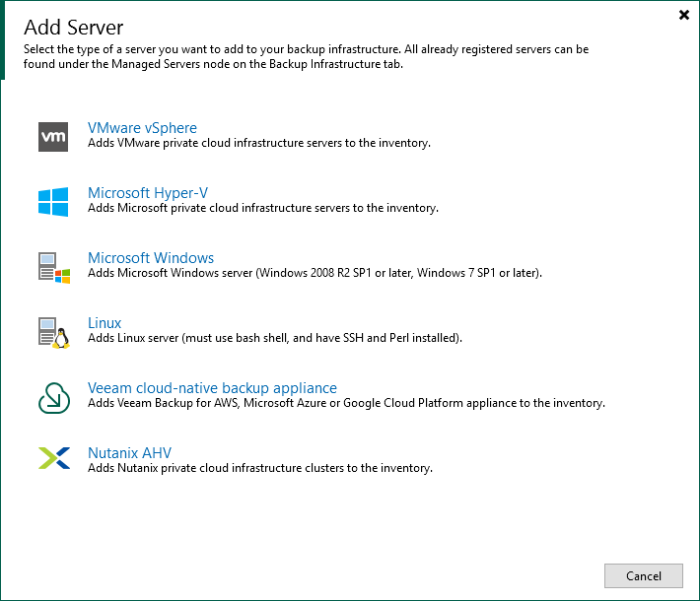
Task: Click 'Adds VMware private cloud infrastructure' description
Action: [259, 143]
